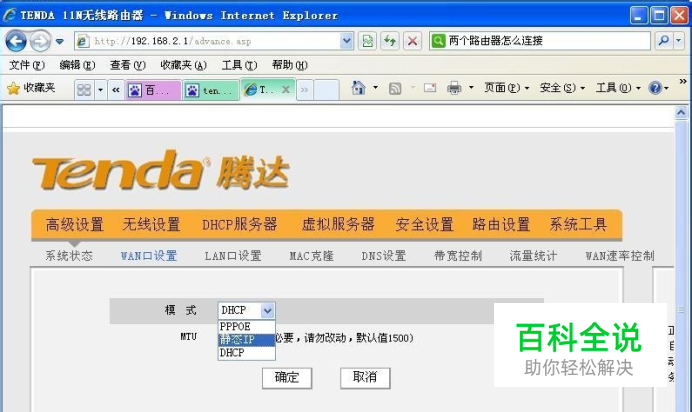692x412 pixels.
Task: Open the 帮助(H) menu
Action: 290,65
